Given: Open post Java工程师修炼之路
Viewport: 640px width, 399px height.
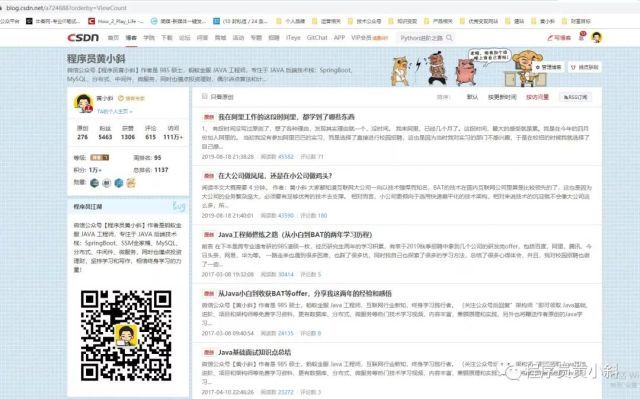Looking at the screenshot, I should click(x=295, y=235).
